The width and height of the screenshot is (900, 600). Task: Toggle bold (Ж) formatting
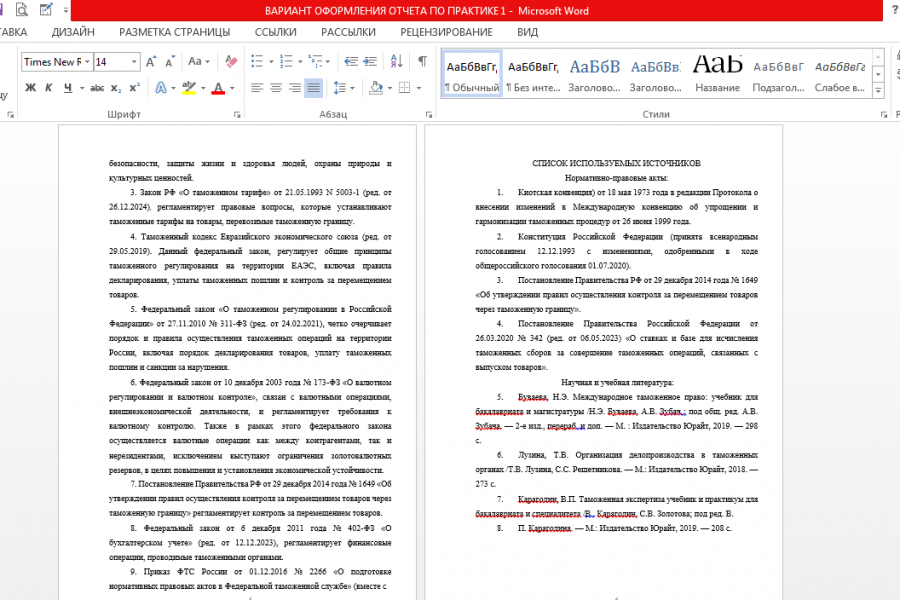pos(30,87)
